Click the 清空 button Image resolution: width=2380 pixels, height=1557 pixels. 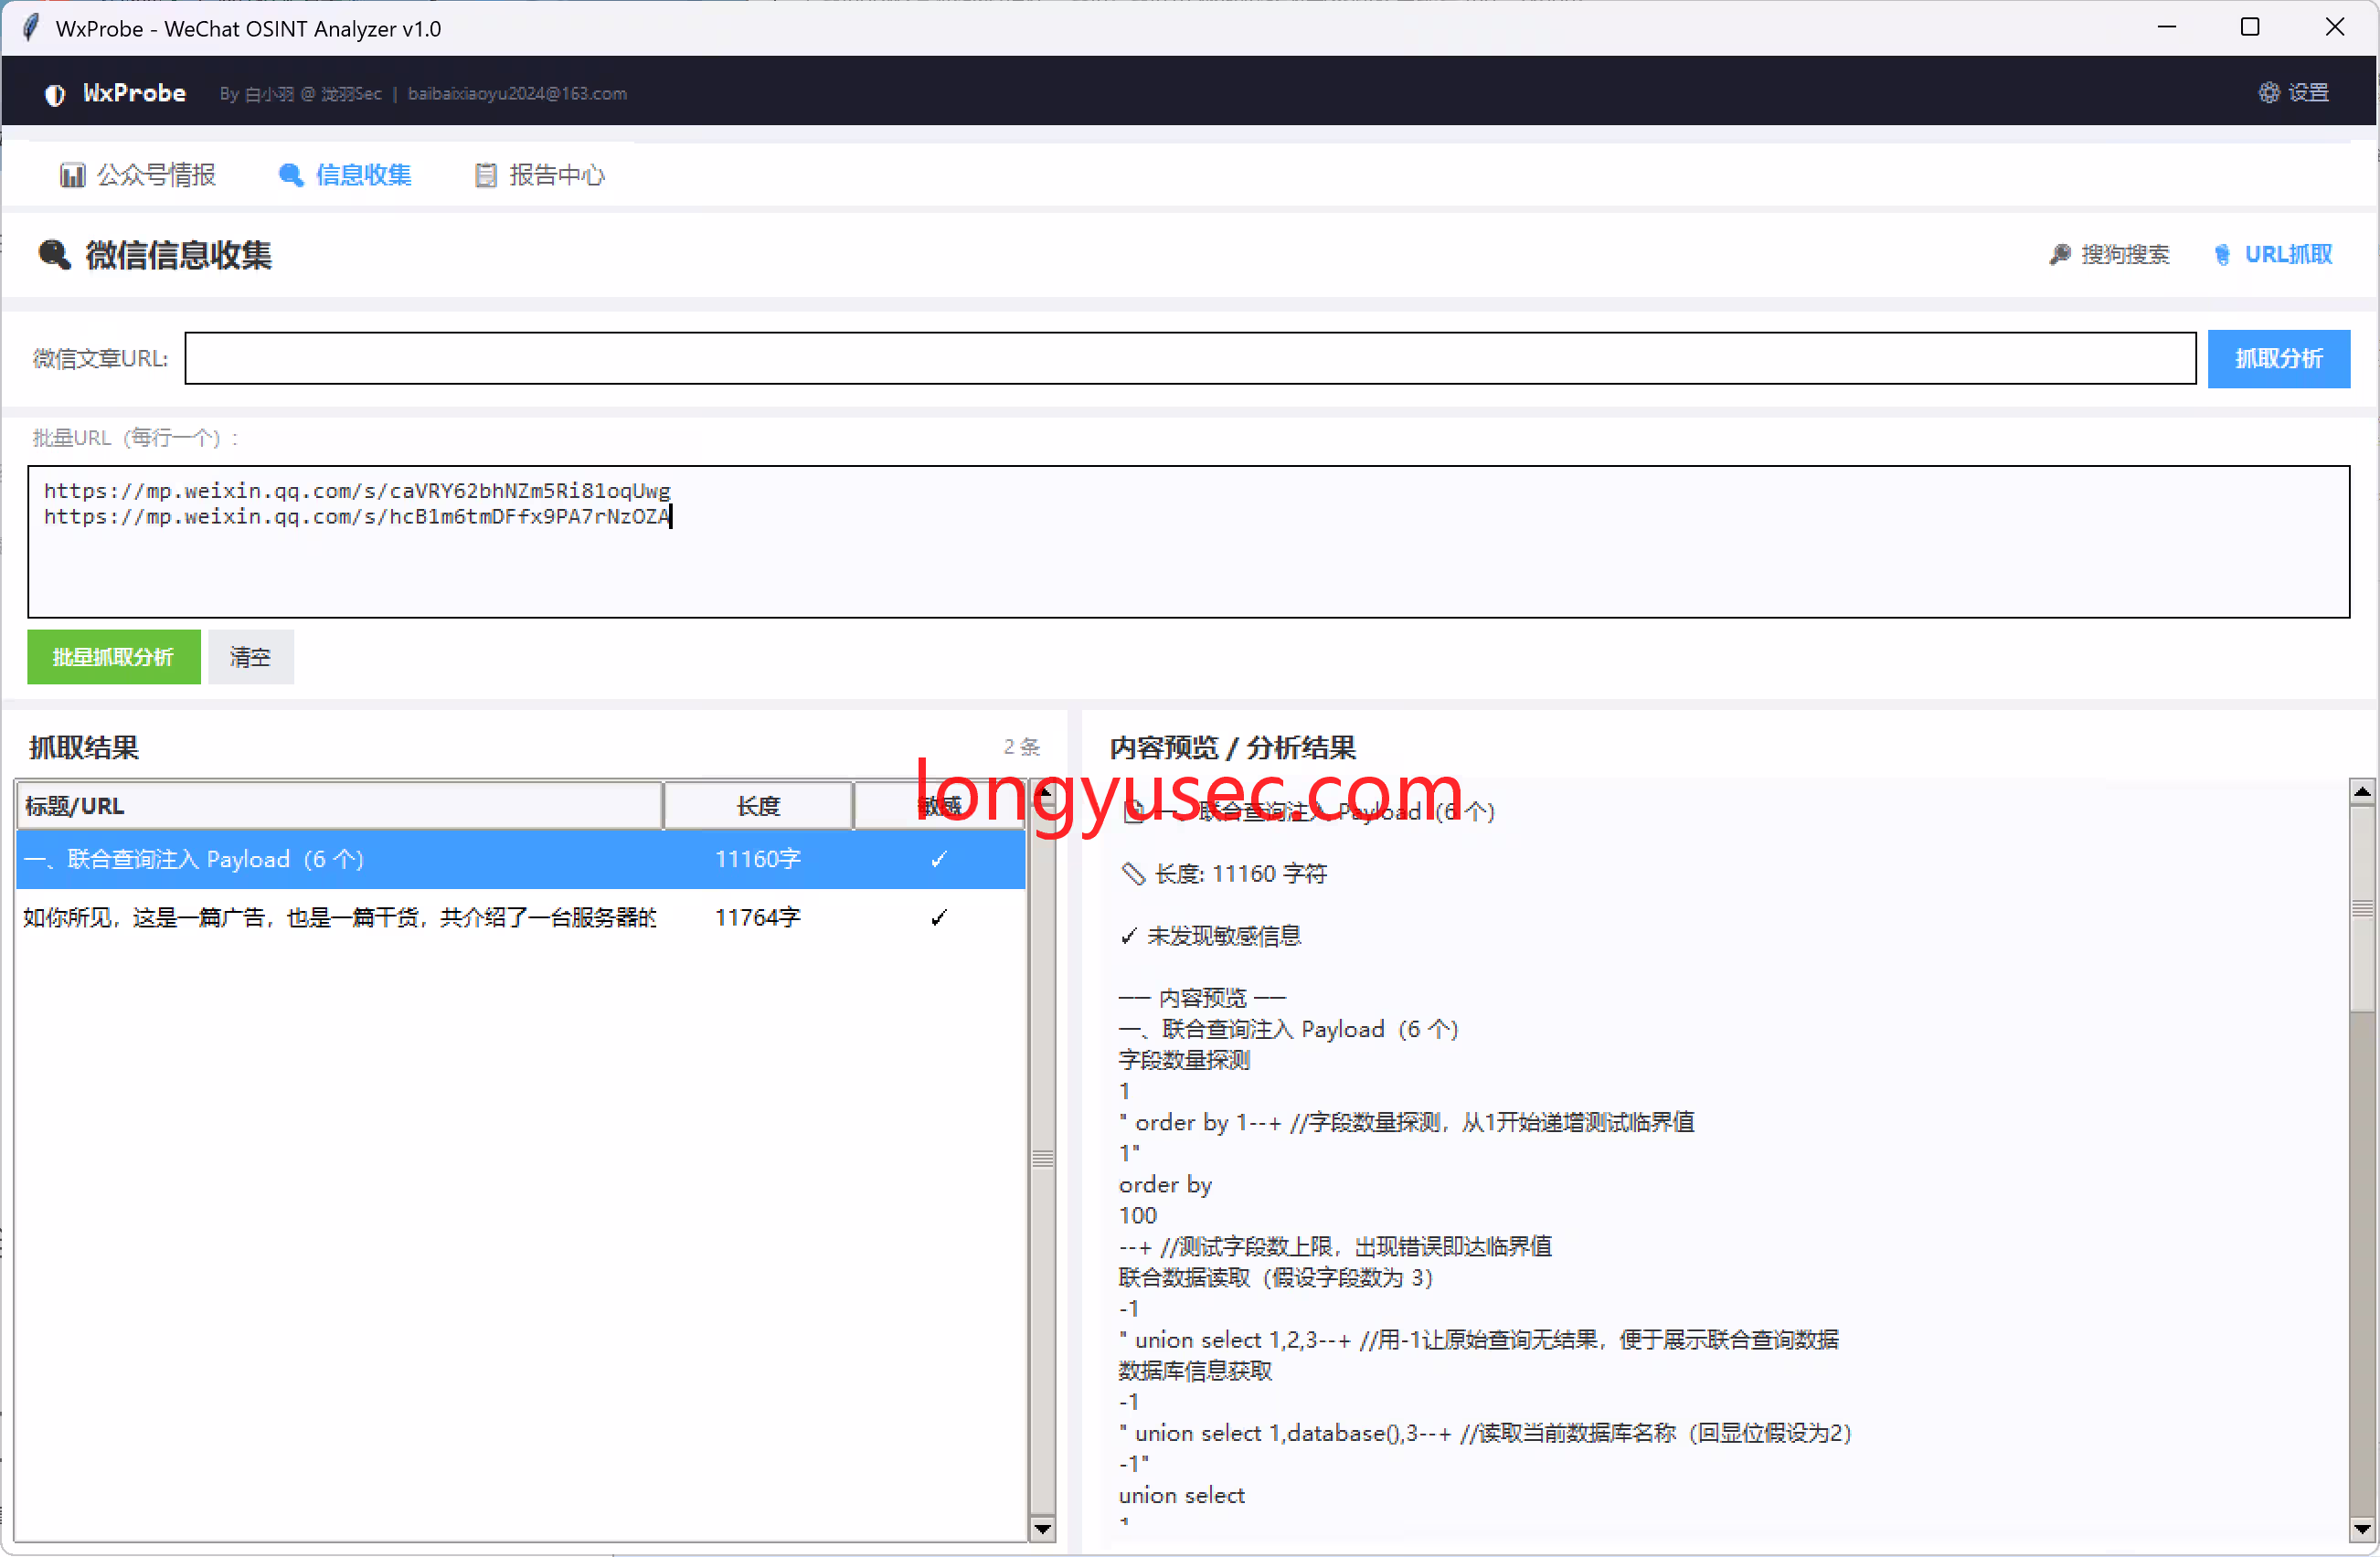click(250, 657)
